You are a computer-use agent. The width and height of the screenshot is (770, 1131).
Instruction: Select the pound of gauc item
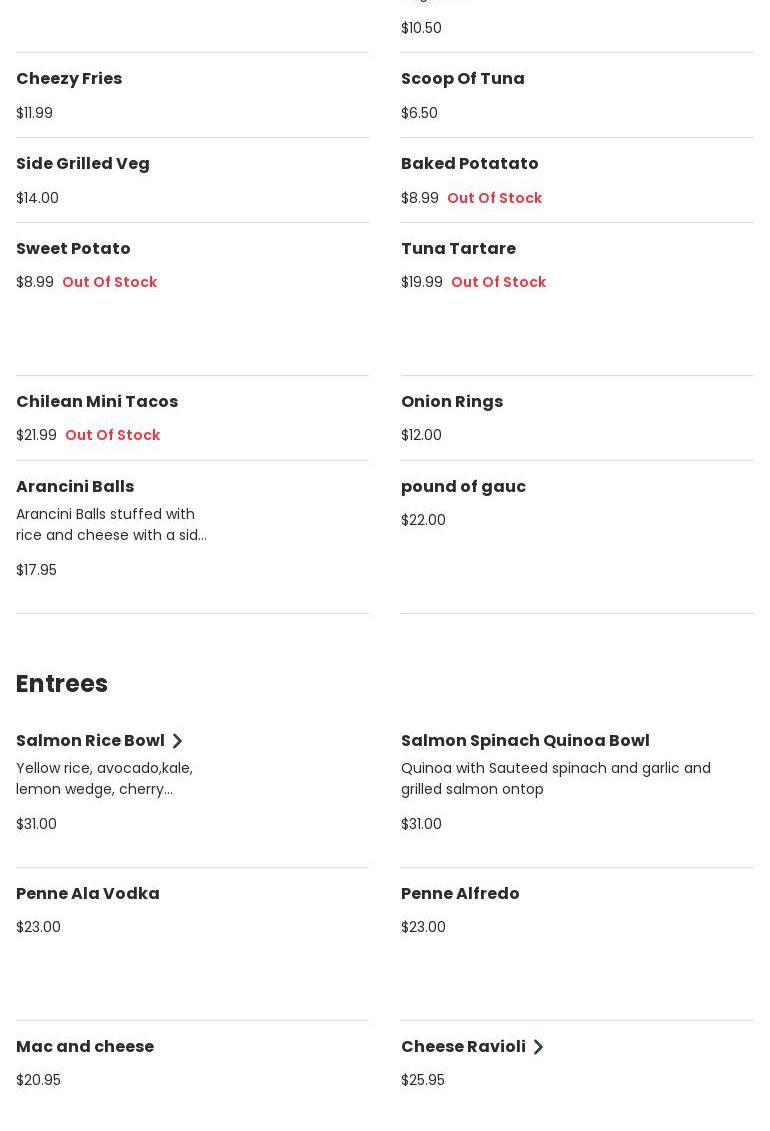pyautogui.click(x=463, y=487)
